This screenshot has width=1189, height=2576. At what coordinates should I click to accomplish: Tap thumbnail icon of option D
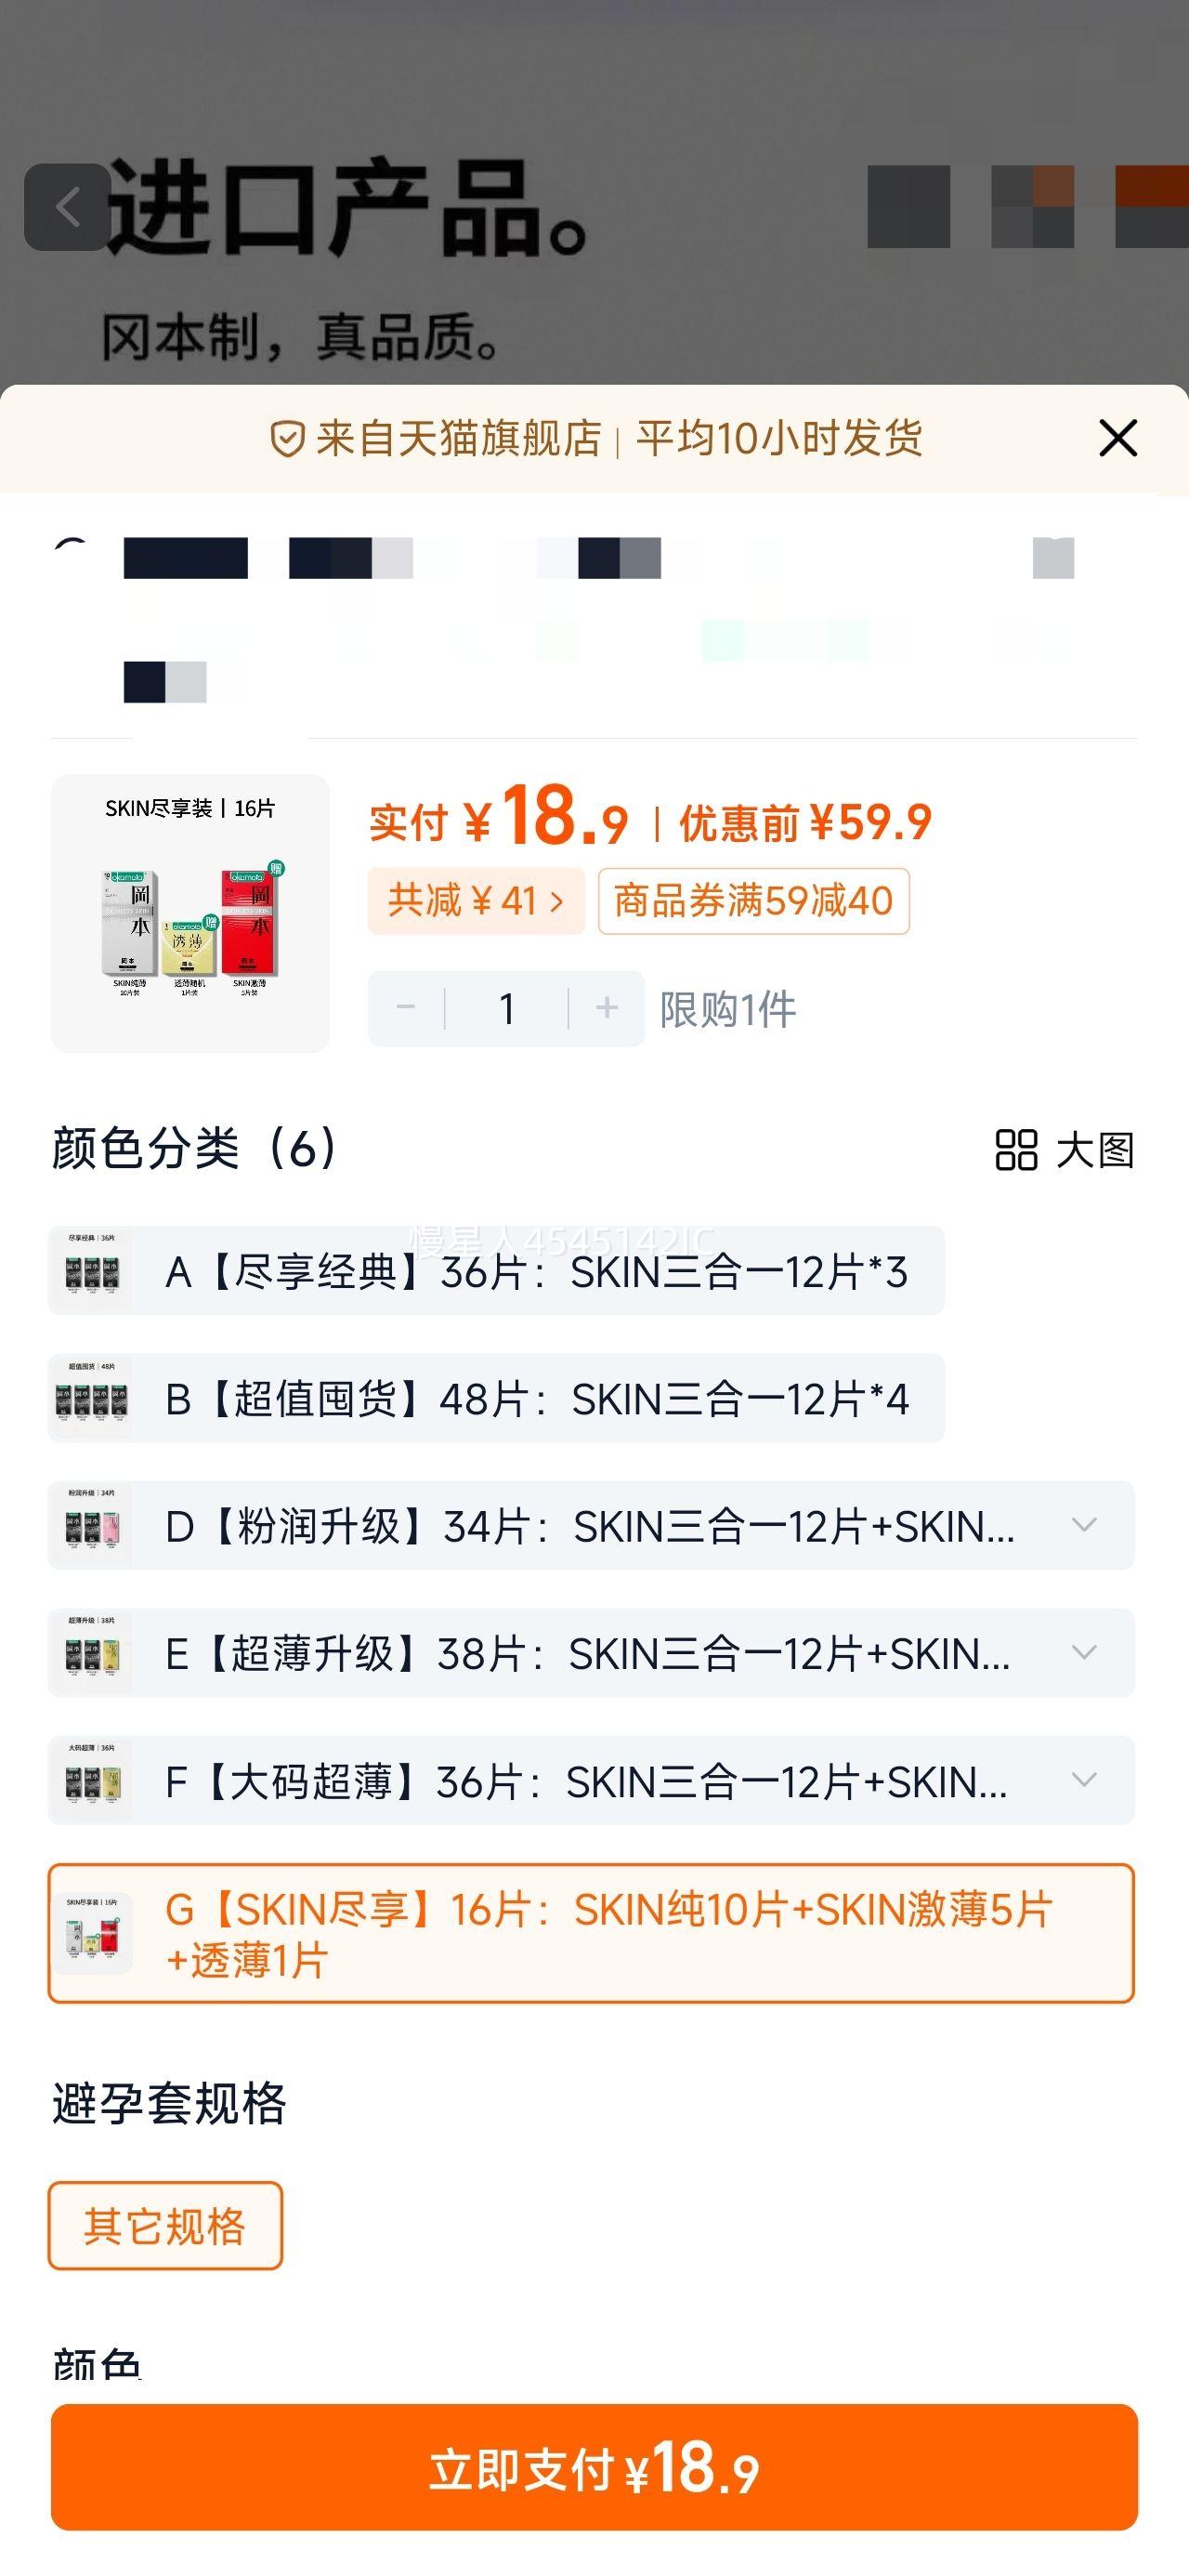tap(92, 1525)
